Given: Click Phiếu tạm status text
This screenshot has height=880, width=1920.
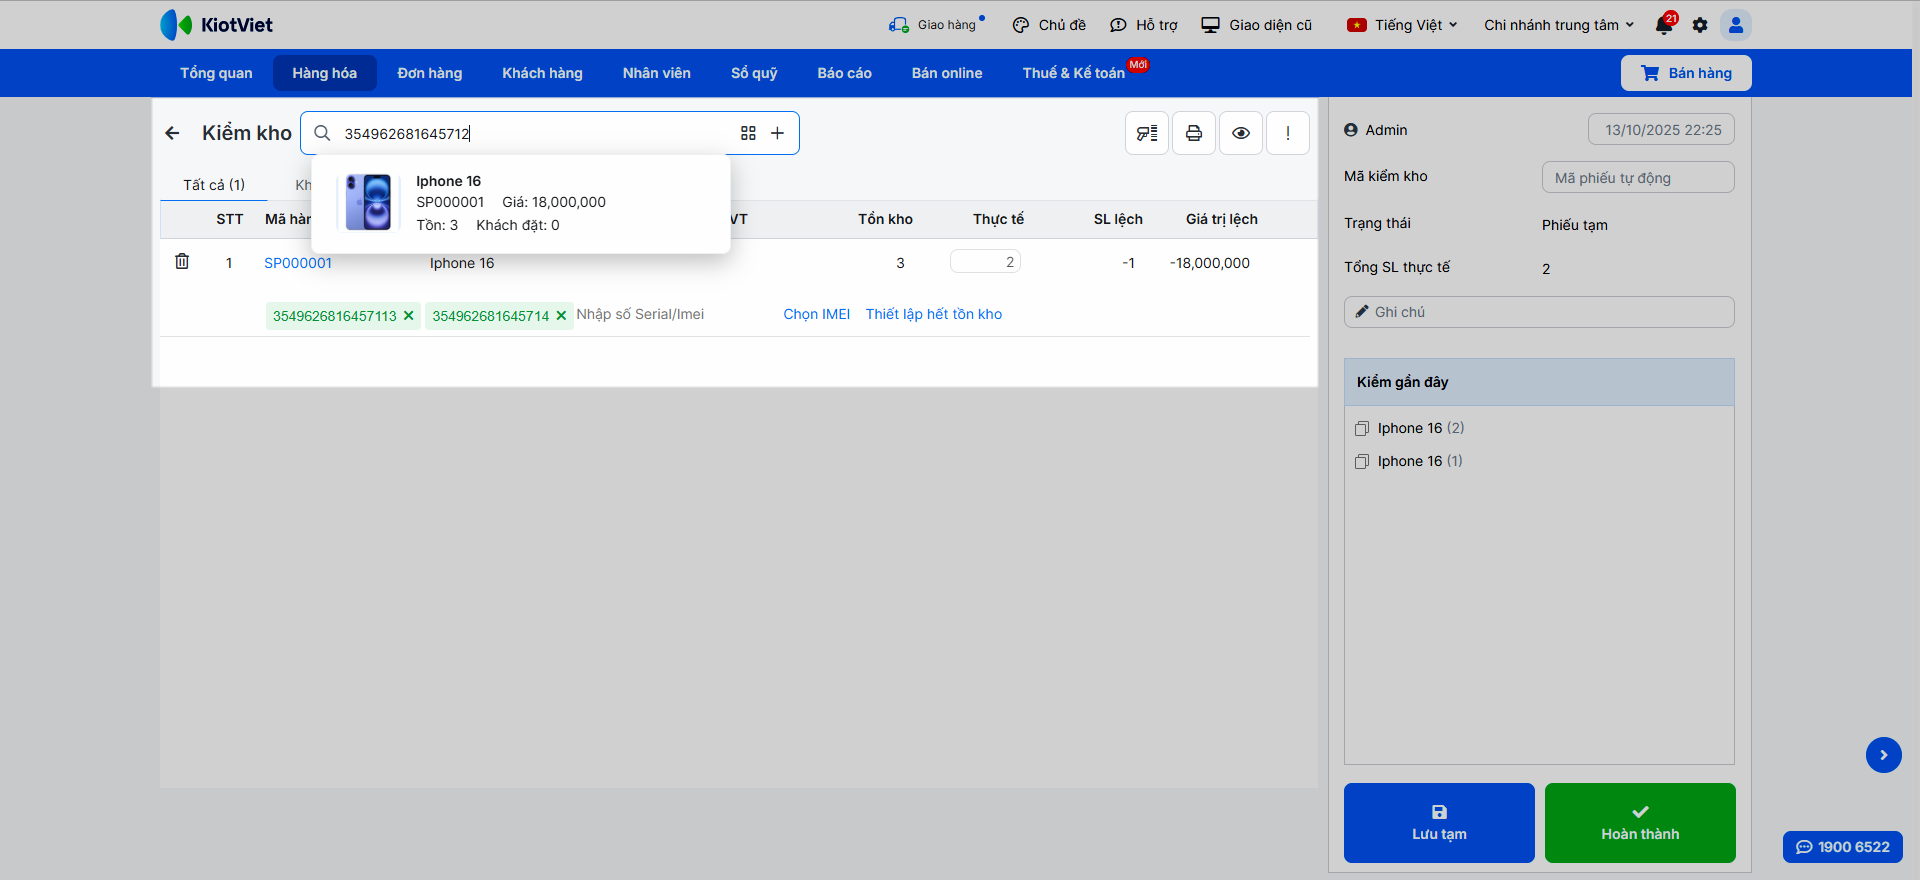Looking at the screenshot, I should (x=1575, y=225).
